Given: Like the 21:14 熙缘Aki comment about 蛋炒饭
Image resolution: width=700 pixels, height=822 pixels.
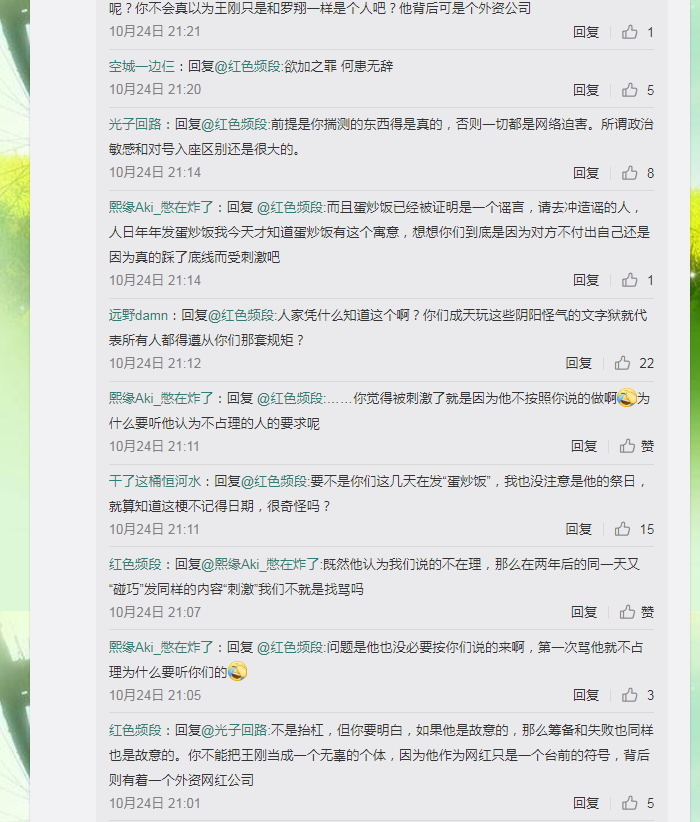Looking at the screenshot, I should pos(630,280).
